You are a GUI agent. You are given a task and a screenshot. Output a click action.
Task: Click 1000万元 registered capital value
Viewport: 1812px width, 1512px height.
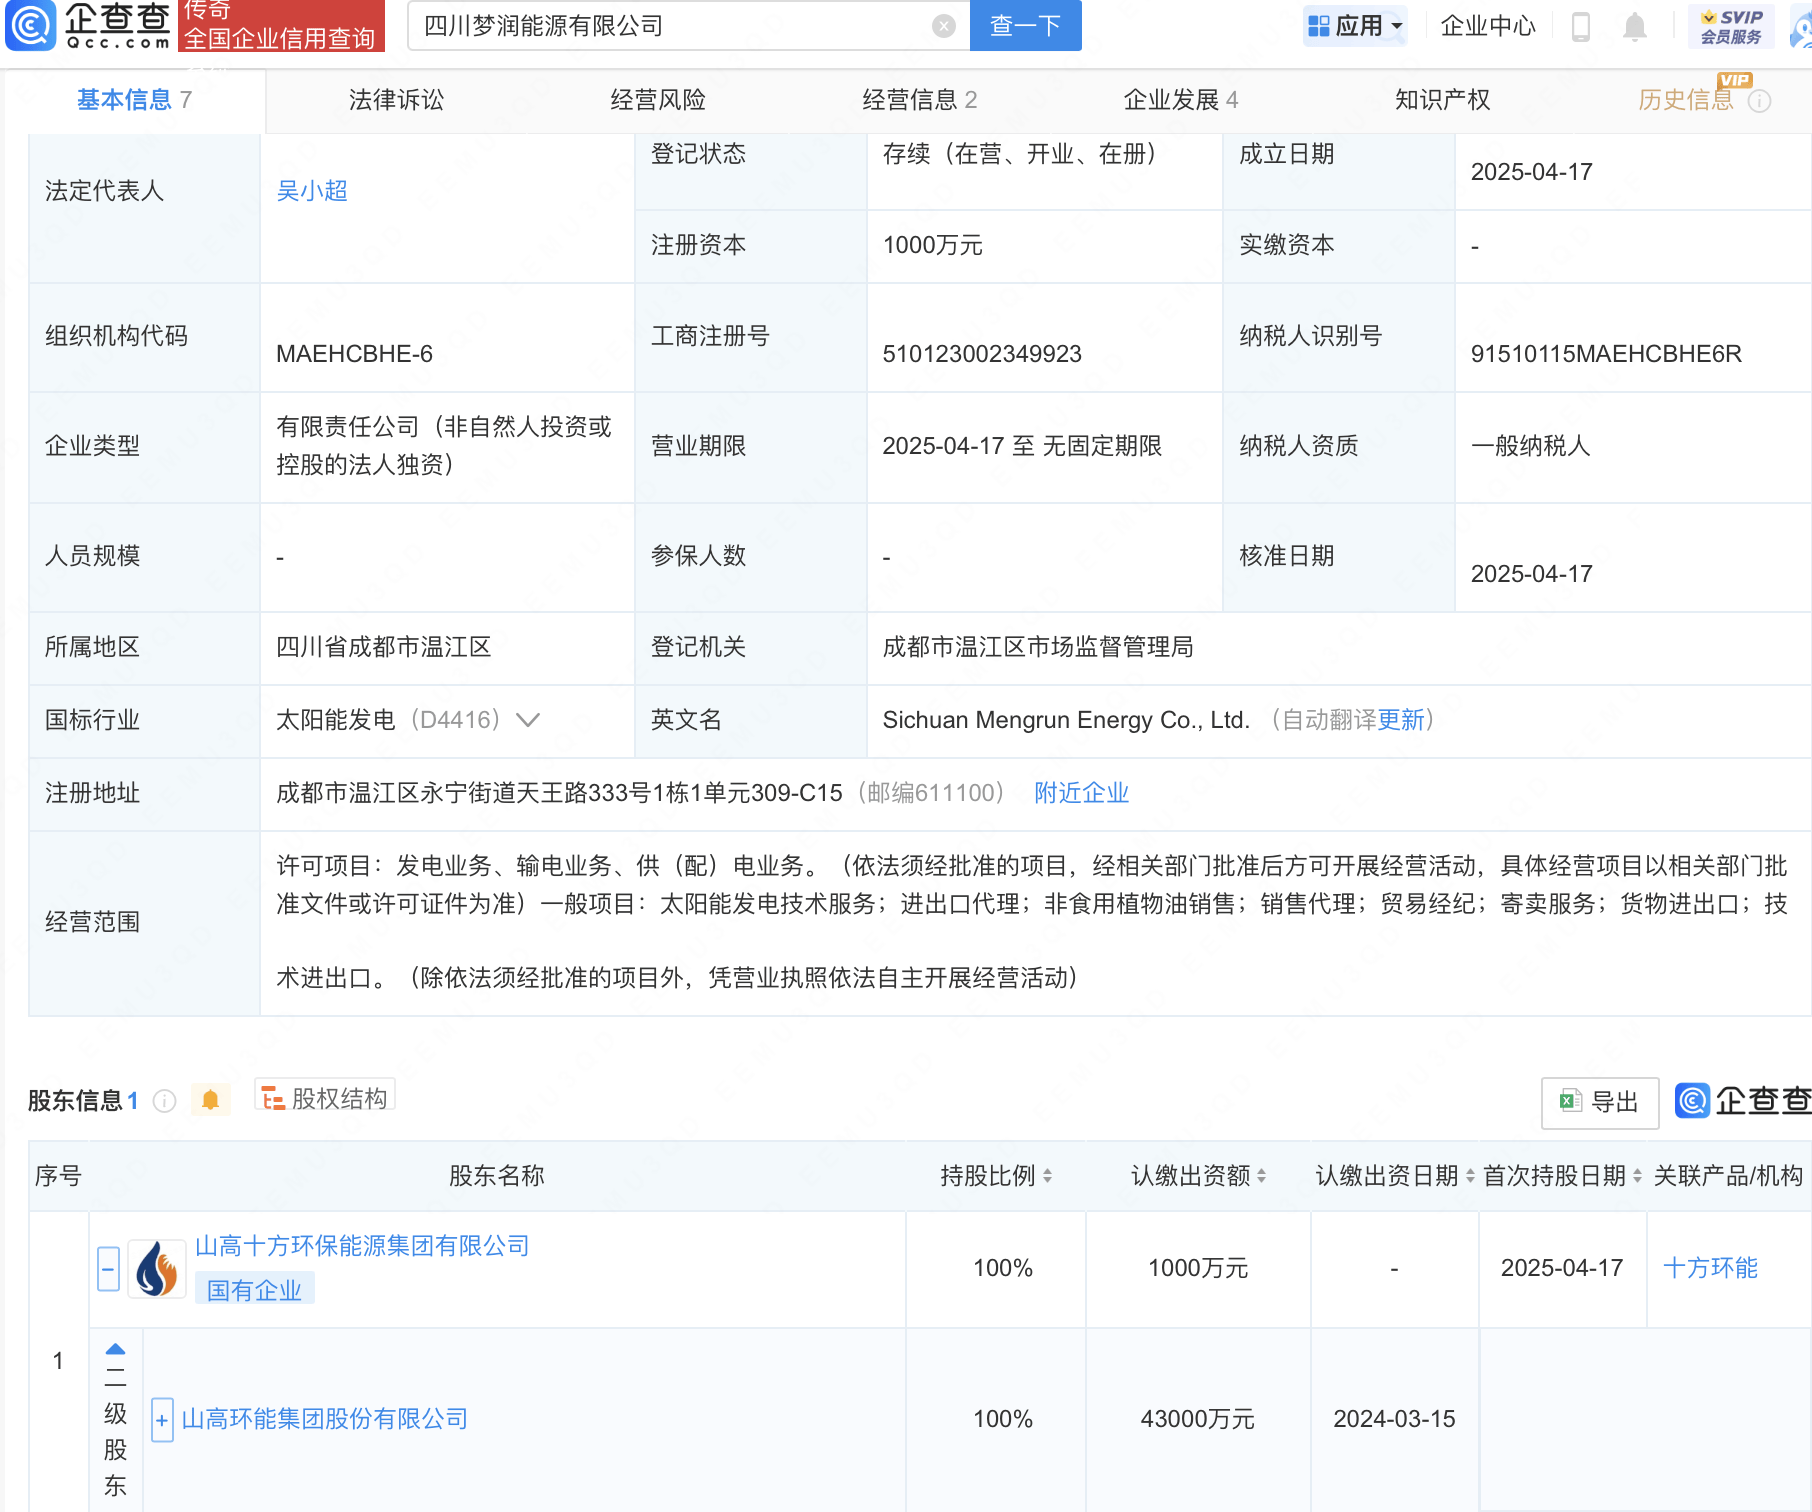[x=933, y=245]
